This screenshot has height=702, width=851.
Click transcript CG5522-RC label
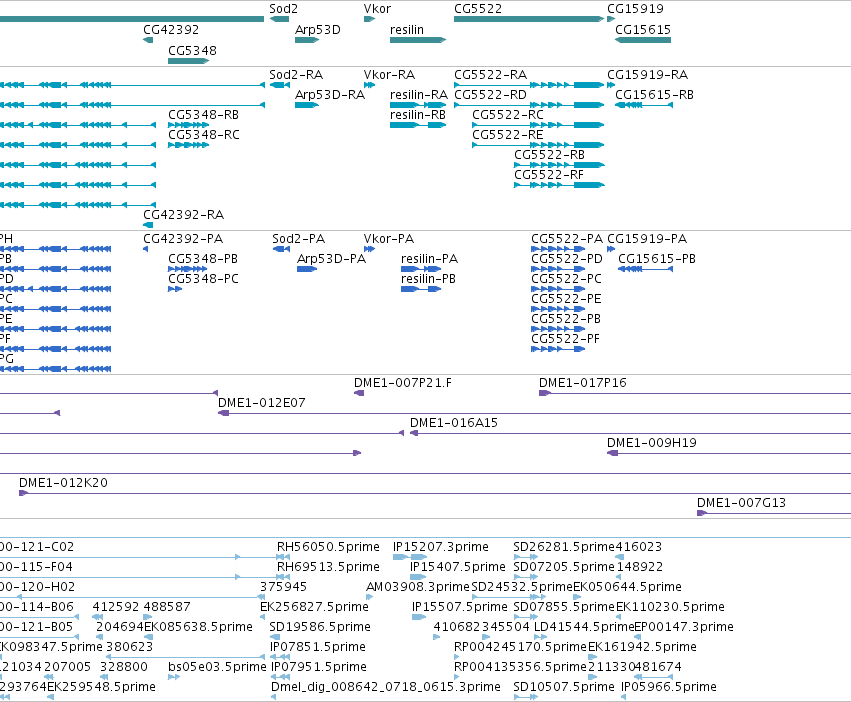pos(508,115)
